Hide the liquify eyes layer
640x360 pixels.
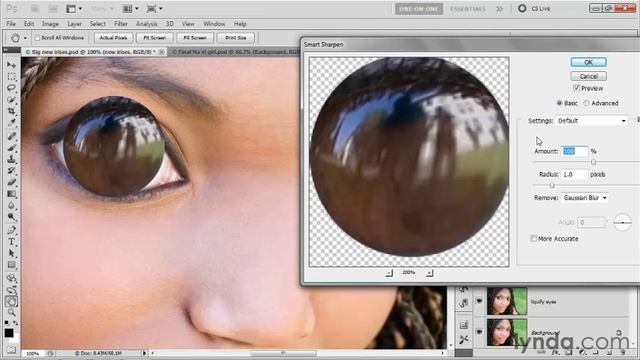479,301
